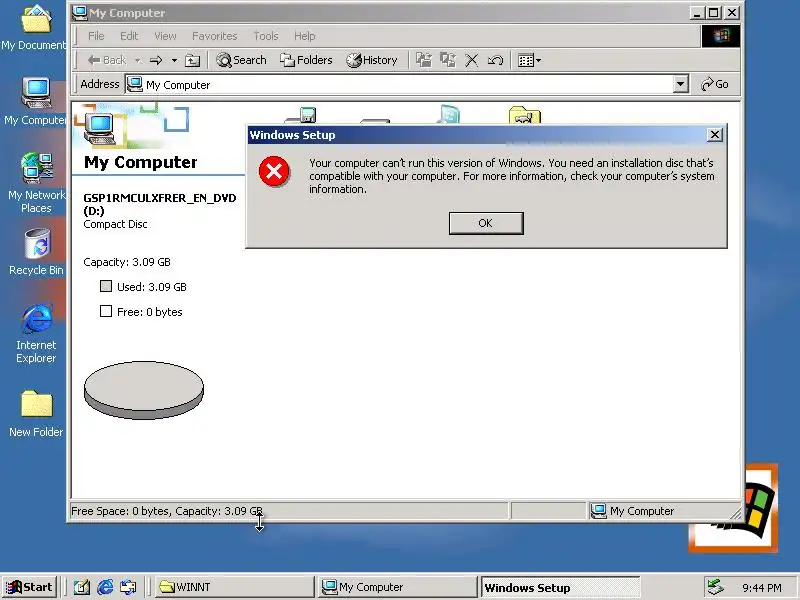Click the Outlook Express quick launch icon

click(x=128, y=587)
